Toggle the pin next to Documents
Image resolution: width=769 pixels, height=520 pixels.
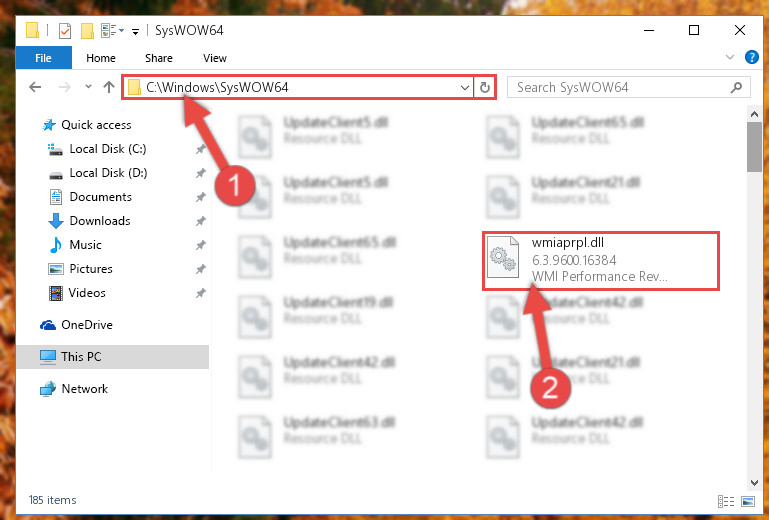pos(201,197)
